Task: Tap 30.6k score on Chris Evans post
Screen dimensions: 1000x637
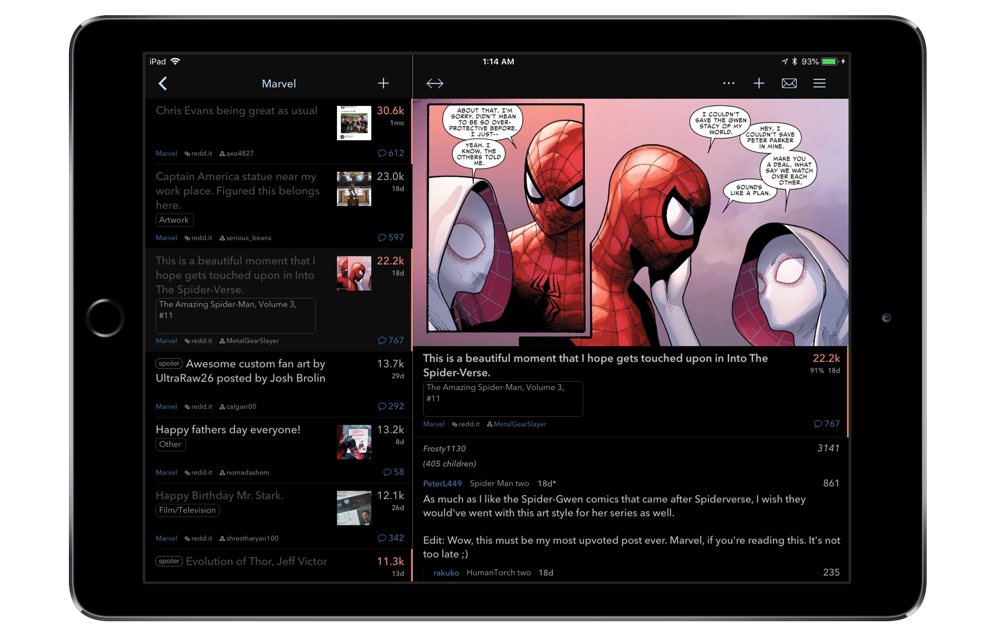Action: coord(390,110)
